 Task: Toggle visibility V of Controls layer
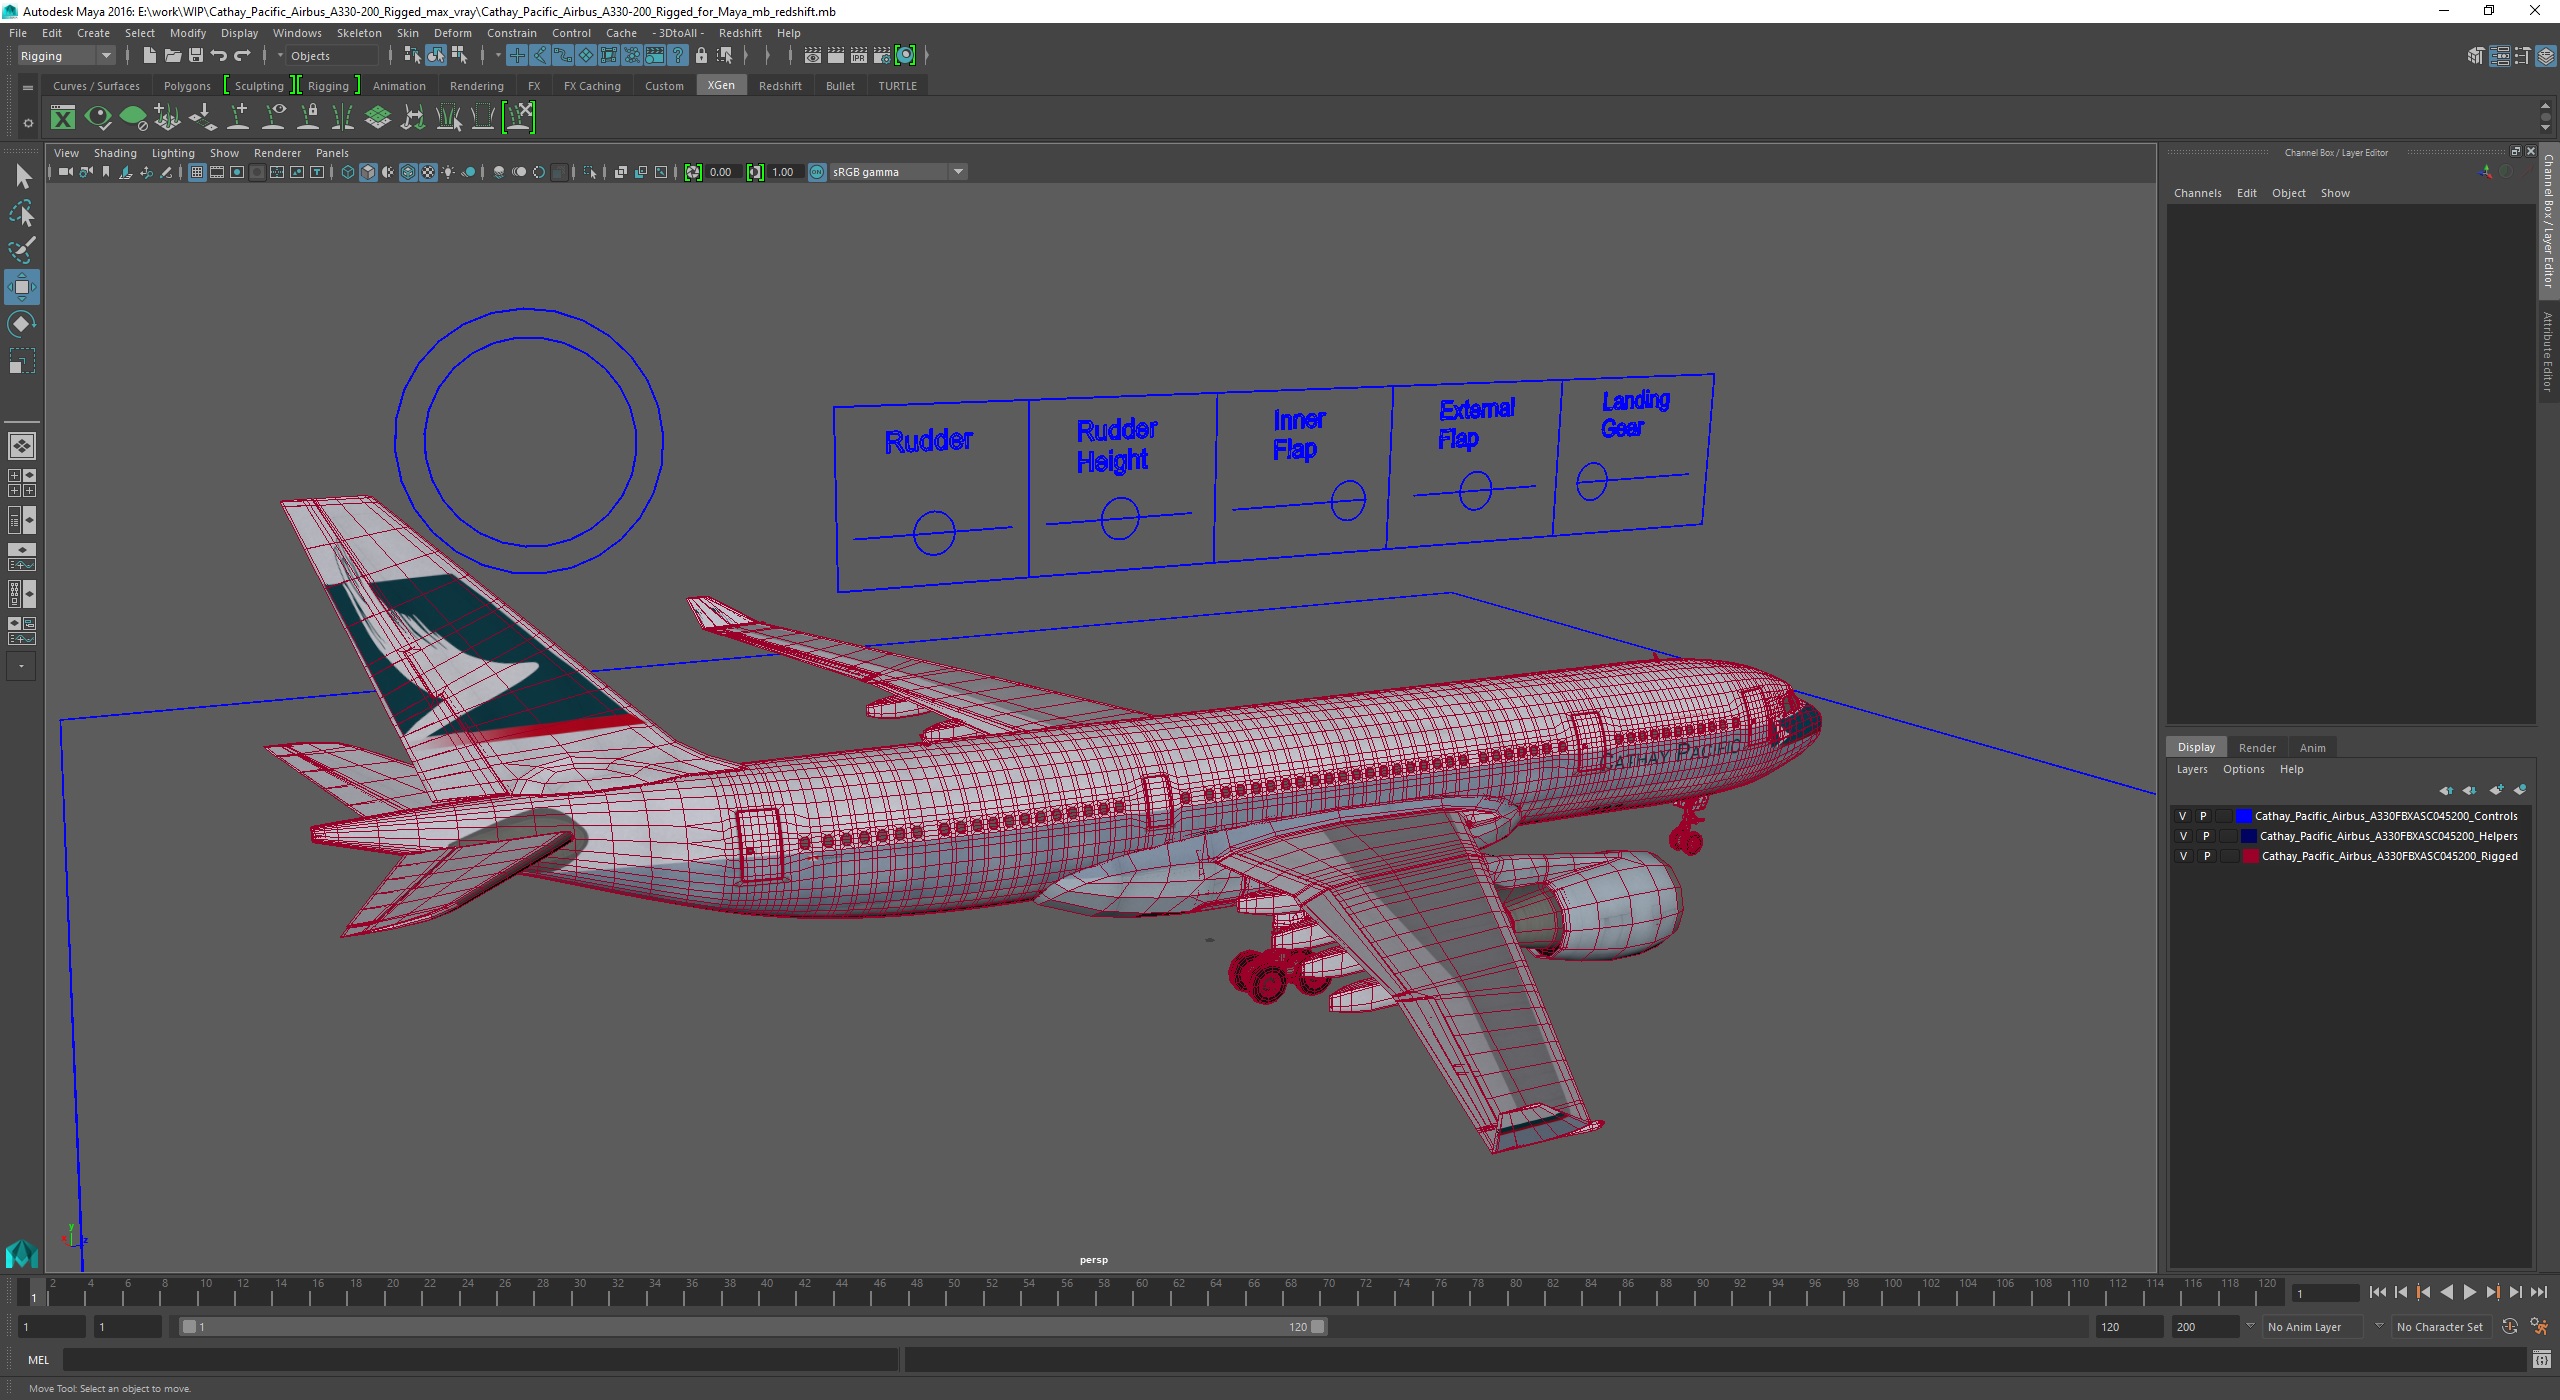pyautogui.click(x=2183, y=816)
